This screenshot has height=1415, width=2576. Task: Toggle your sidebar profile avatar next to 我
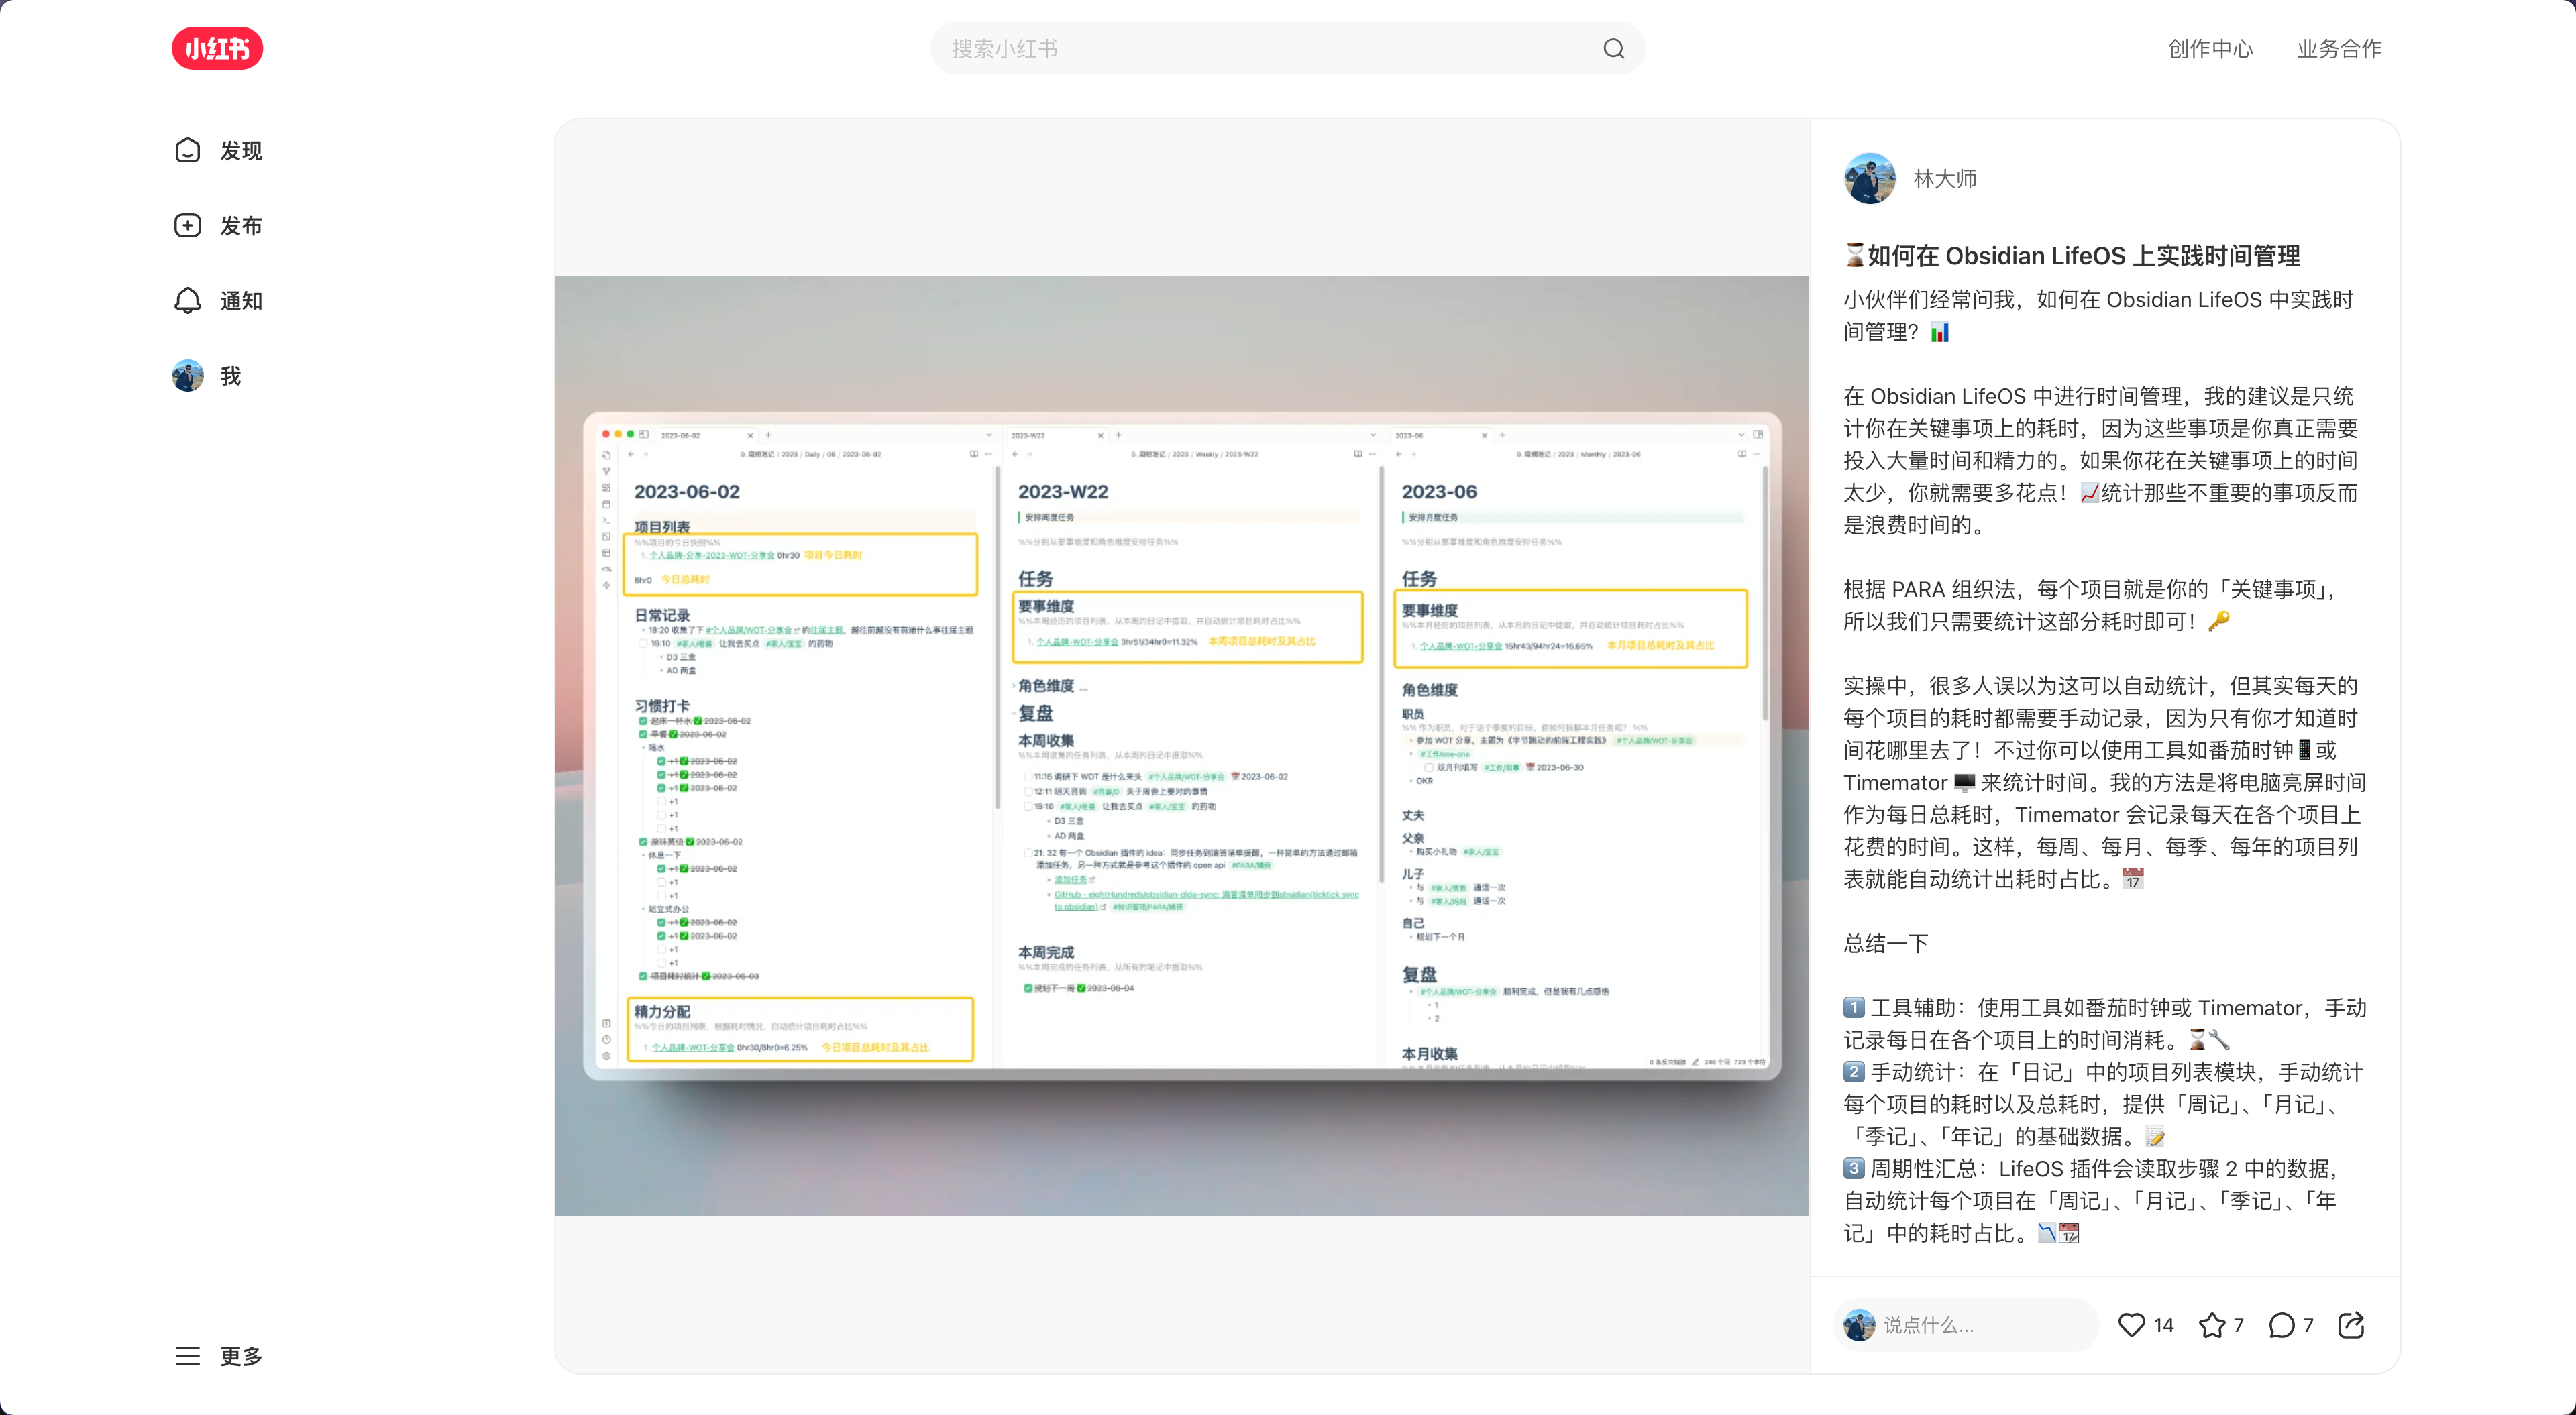188,375
